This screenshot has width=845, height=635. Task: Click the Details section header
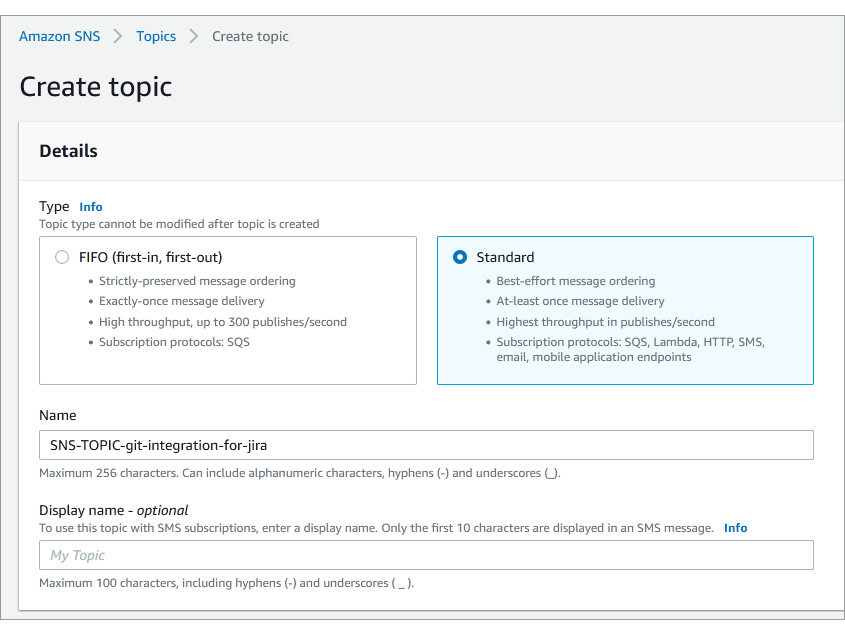(68, 151)
